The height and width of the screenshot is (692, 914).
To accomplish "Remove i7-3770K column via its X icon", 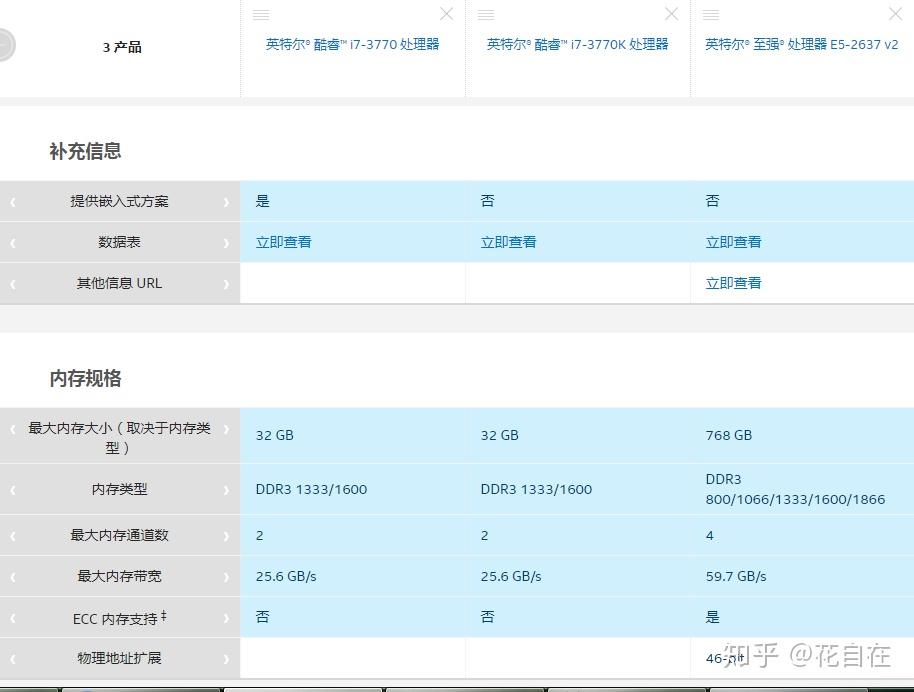I will [671, 14].
